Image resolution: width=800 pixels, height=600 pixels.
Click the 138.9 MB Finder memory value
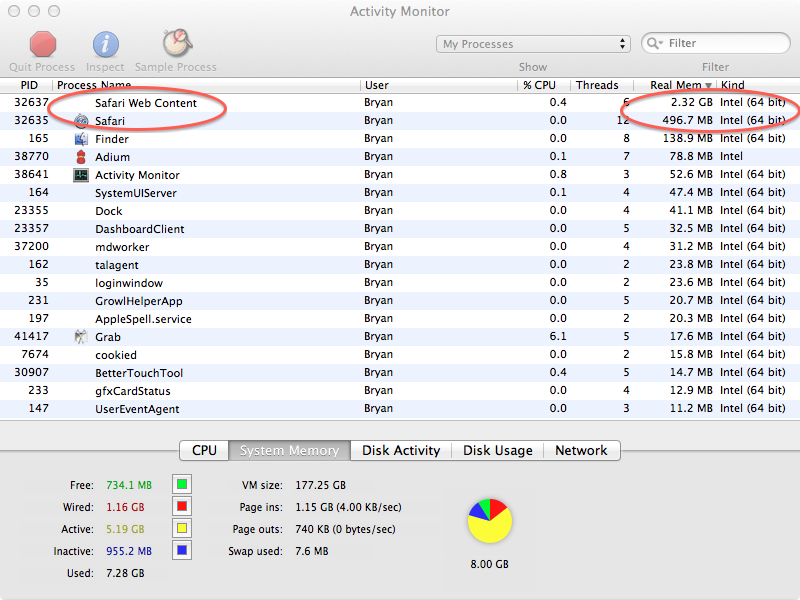tap(687, 138)
